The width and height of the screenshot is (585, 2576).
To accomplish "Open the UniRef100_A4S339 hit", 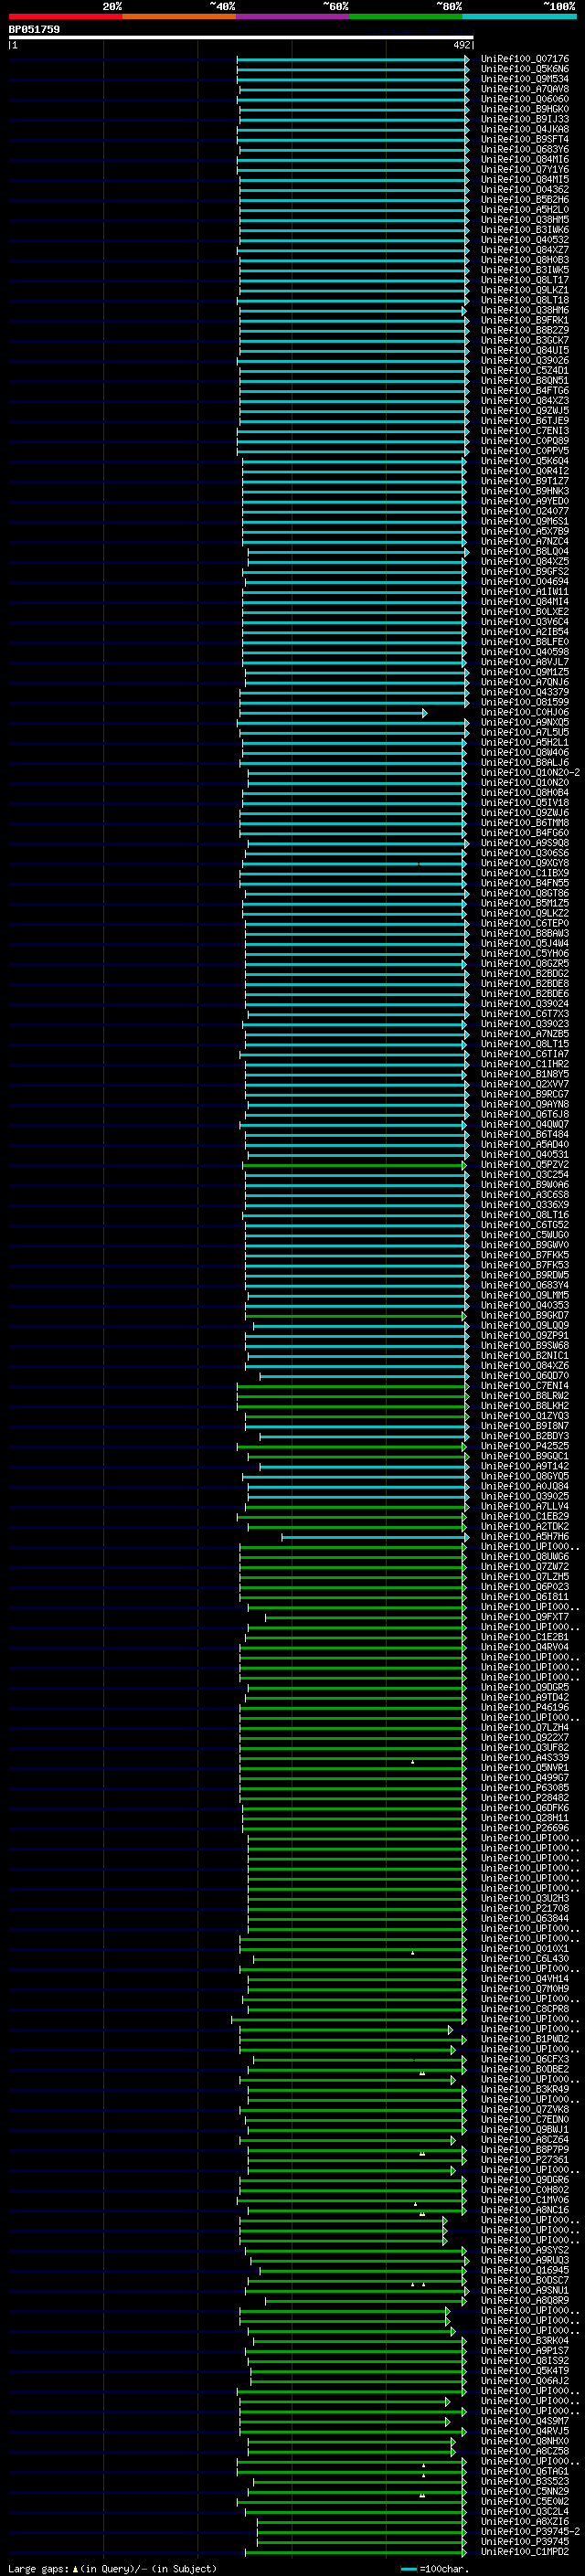I will pos(525,1758).
